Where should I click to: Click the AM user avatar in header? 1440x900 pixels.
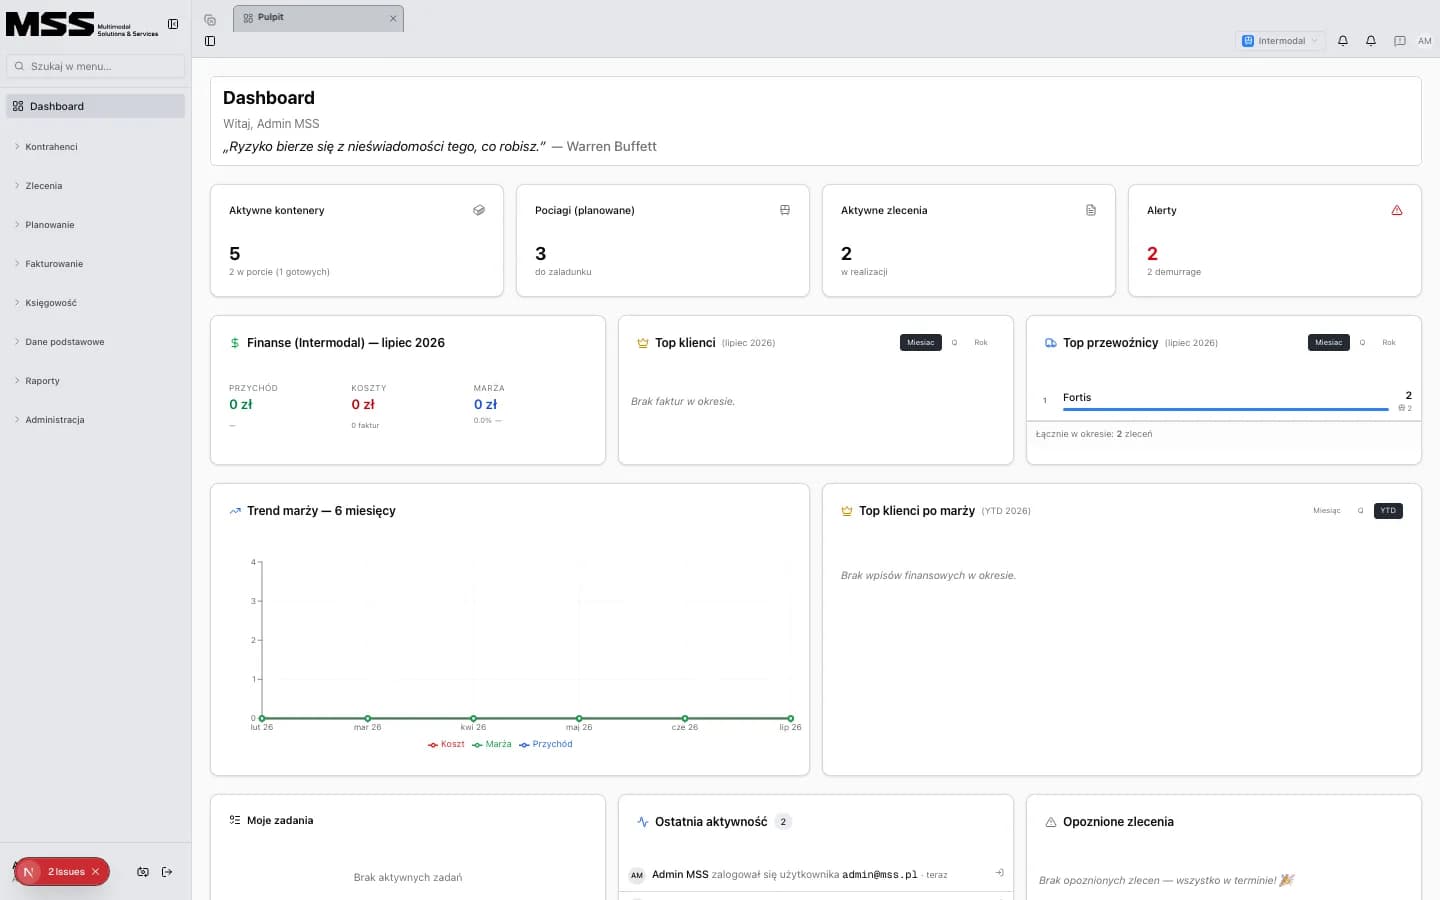[x=1425, y=41]
